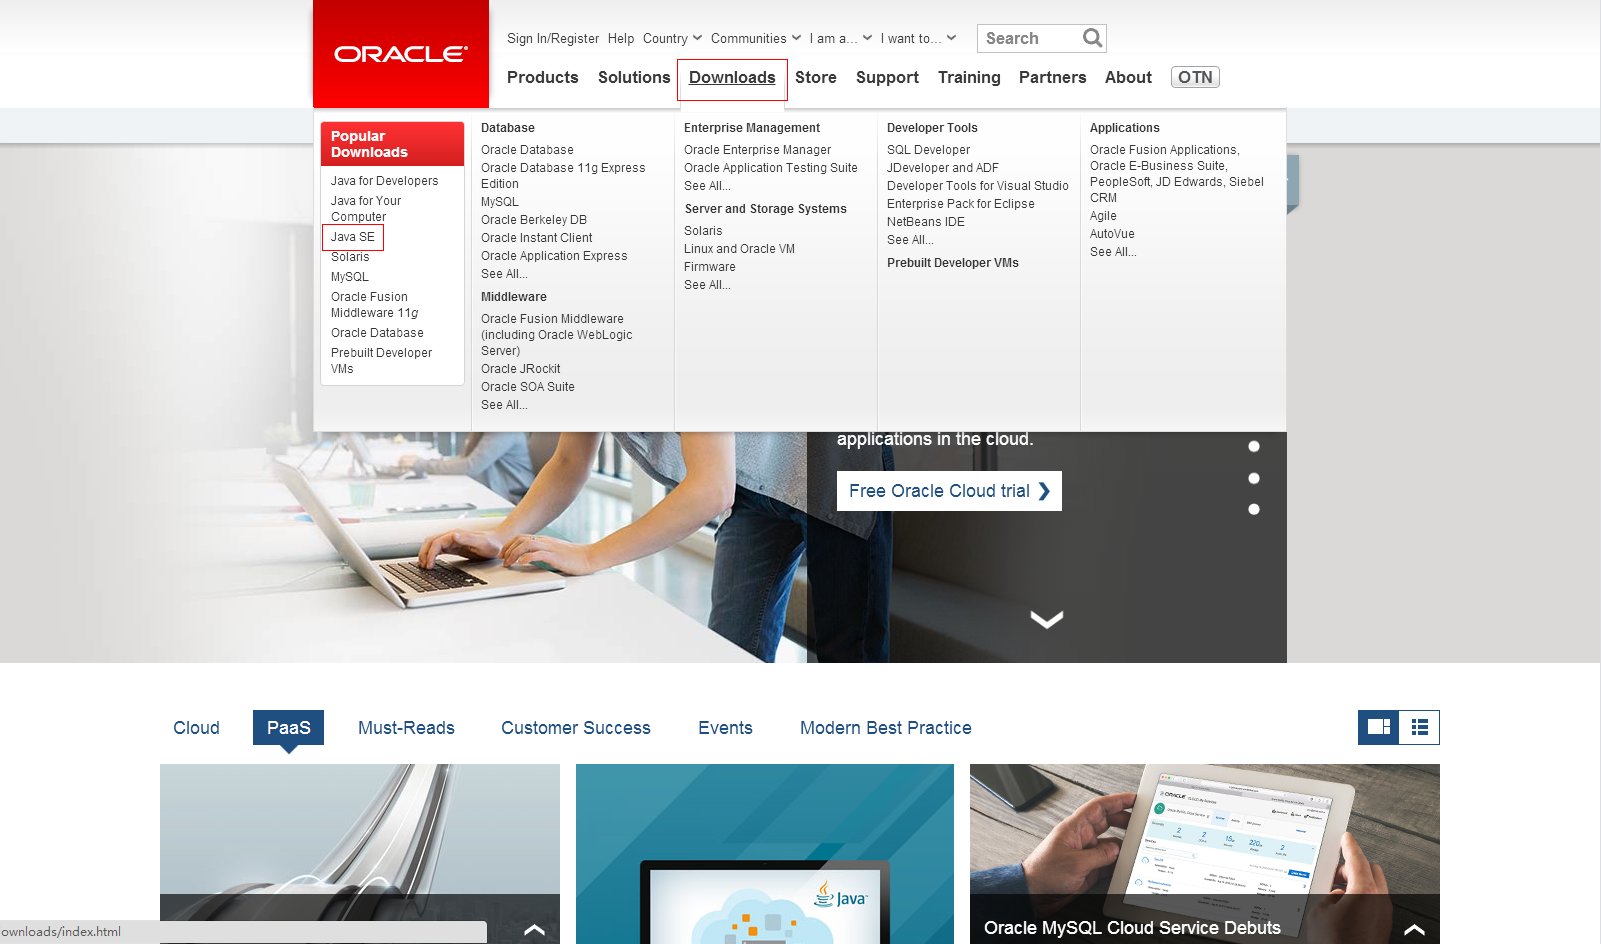Click Oracle SOA Suite link
The image size is (1601, 944).
(x=528, y=387)
